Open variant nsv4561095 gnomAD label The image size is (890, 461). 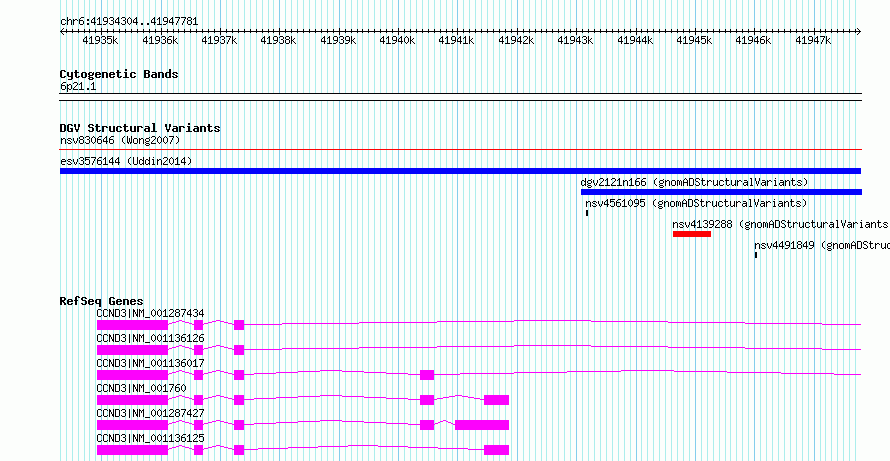tap(696, 203)
